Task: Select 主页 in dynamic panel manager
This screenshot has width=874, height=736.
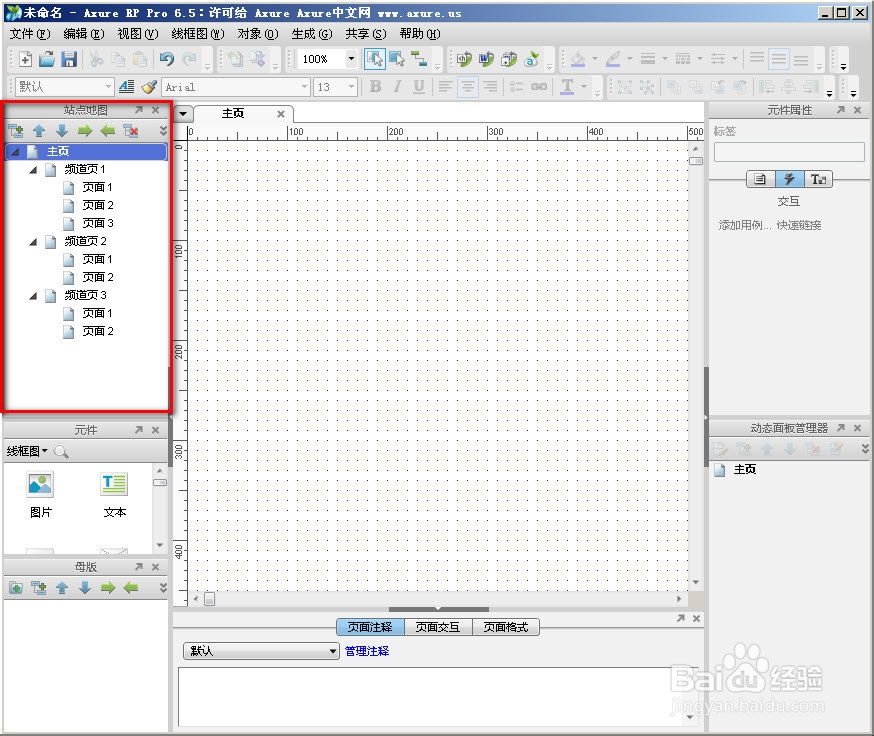Action: tap(745, 469)
